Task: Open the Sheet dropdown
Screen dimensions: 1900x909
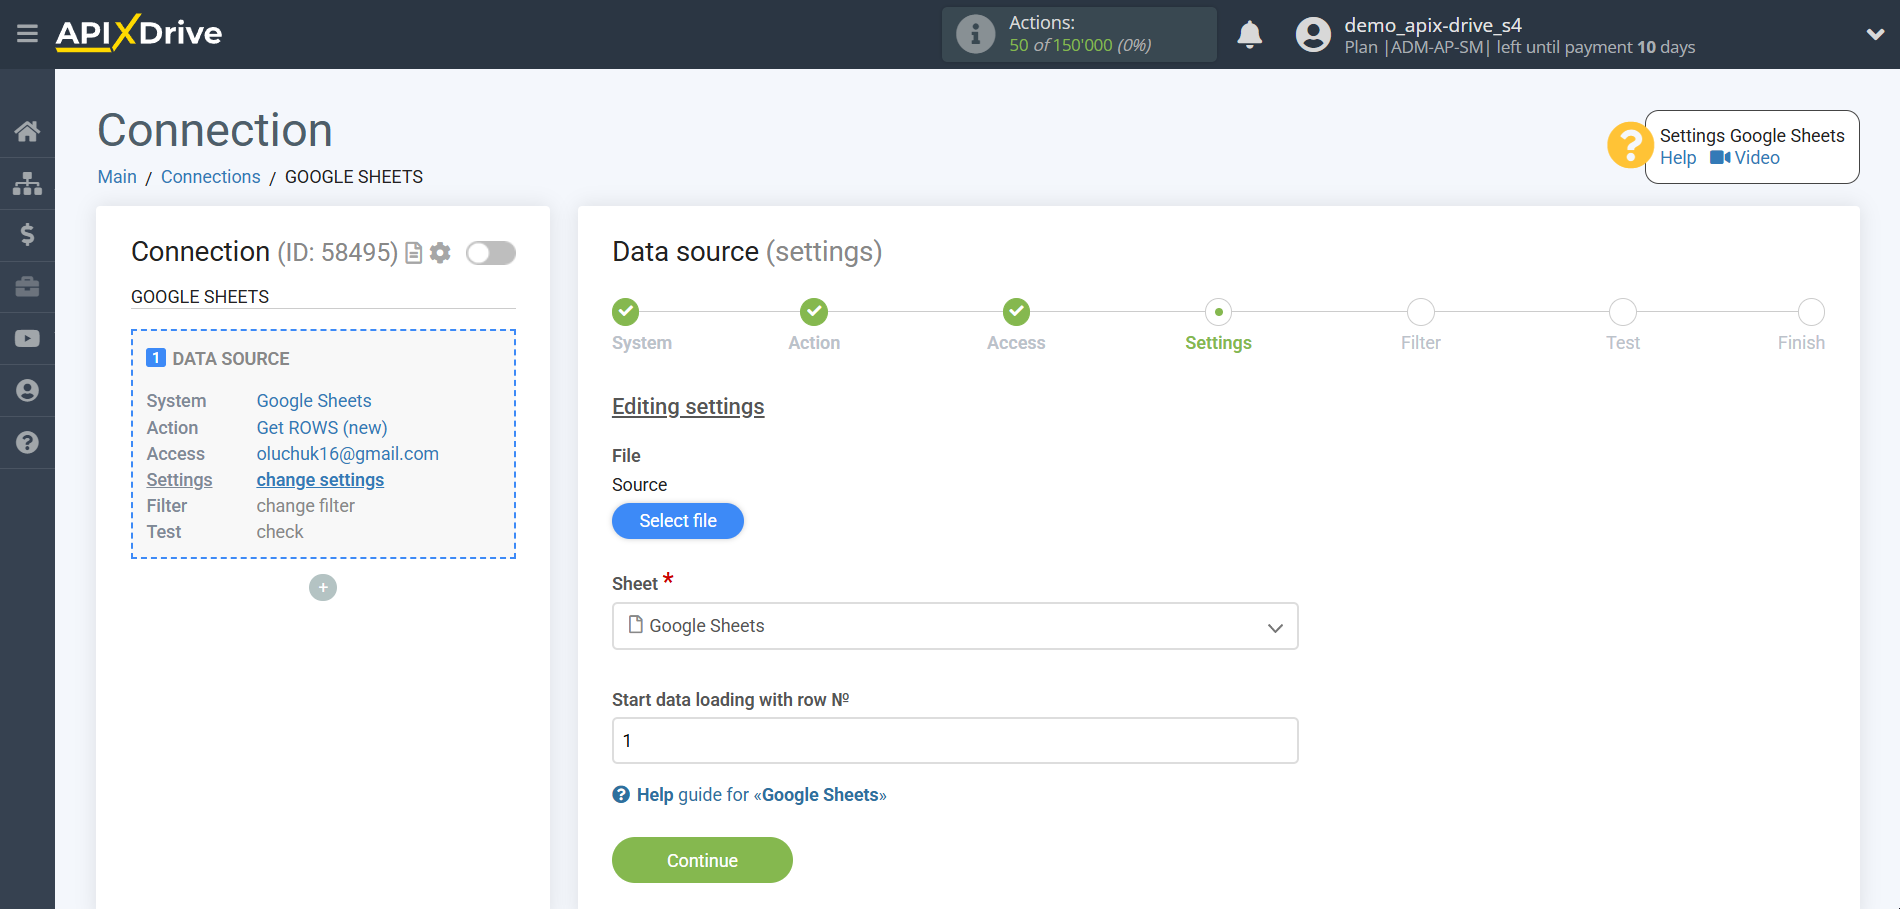Action: [x=955, y=626]
